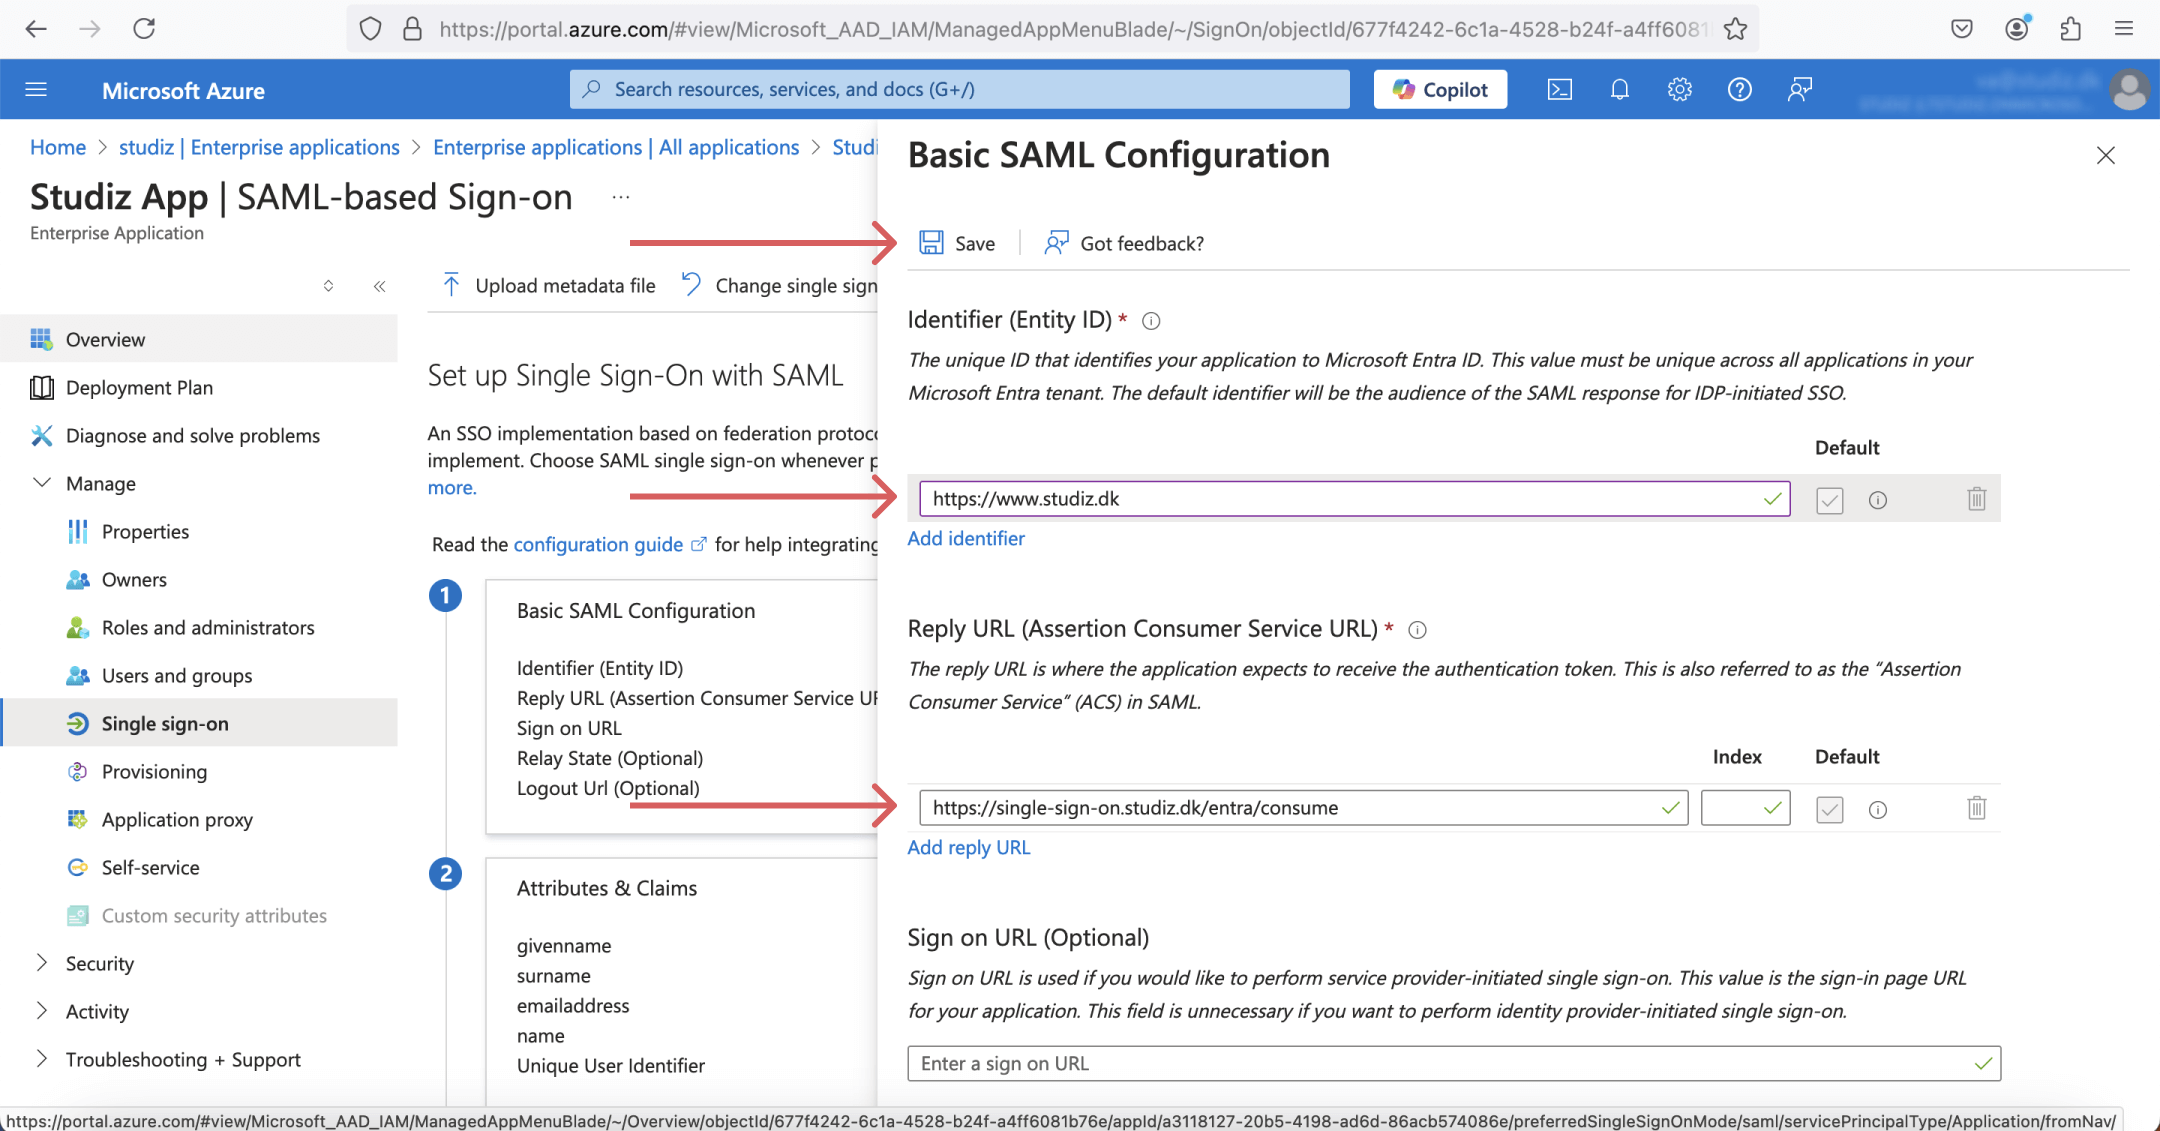The height and width of the screenshot is (1131, 2160).
Task: Click Got feedback? in the panel
Action: click(1124, 243)
